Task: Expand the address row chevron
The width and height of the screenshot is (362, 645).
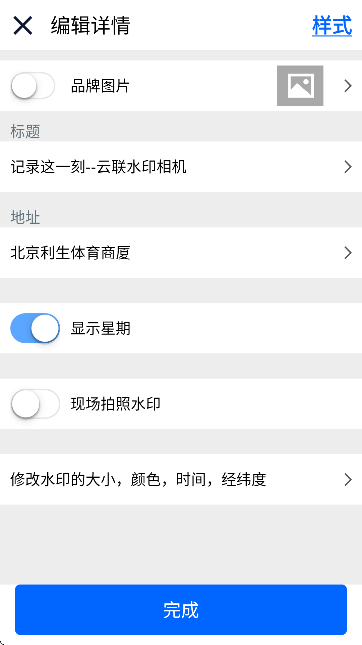Action: 348,253
